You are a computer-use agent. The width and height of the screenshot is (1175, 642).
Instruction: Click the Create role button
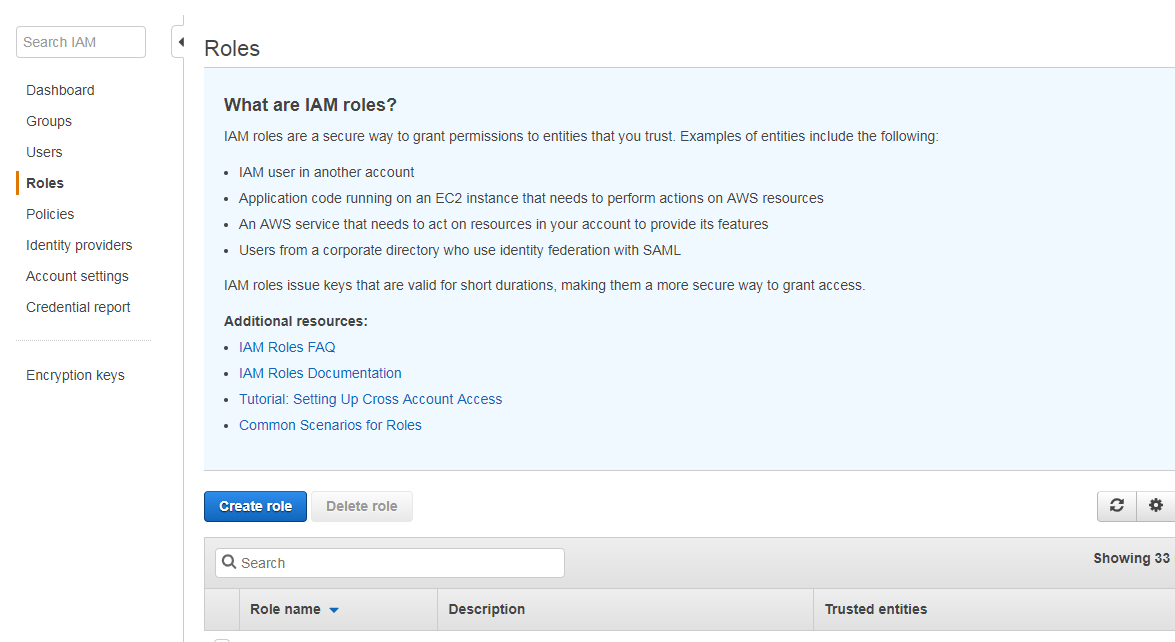(x=256, y=506)
